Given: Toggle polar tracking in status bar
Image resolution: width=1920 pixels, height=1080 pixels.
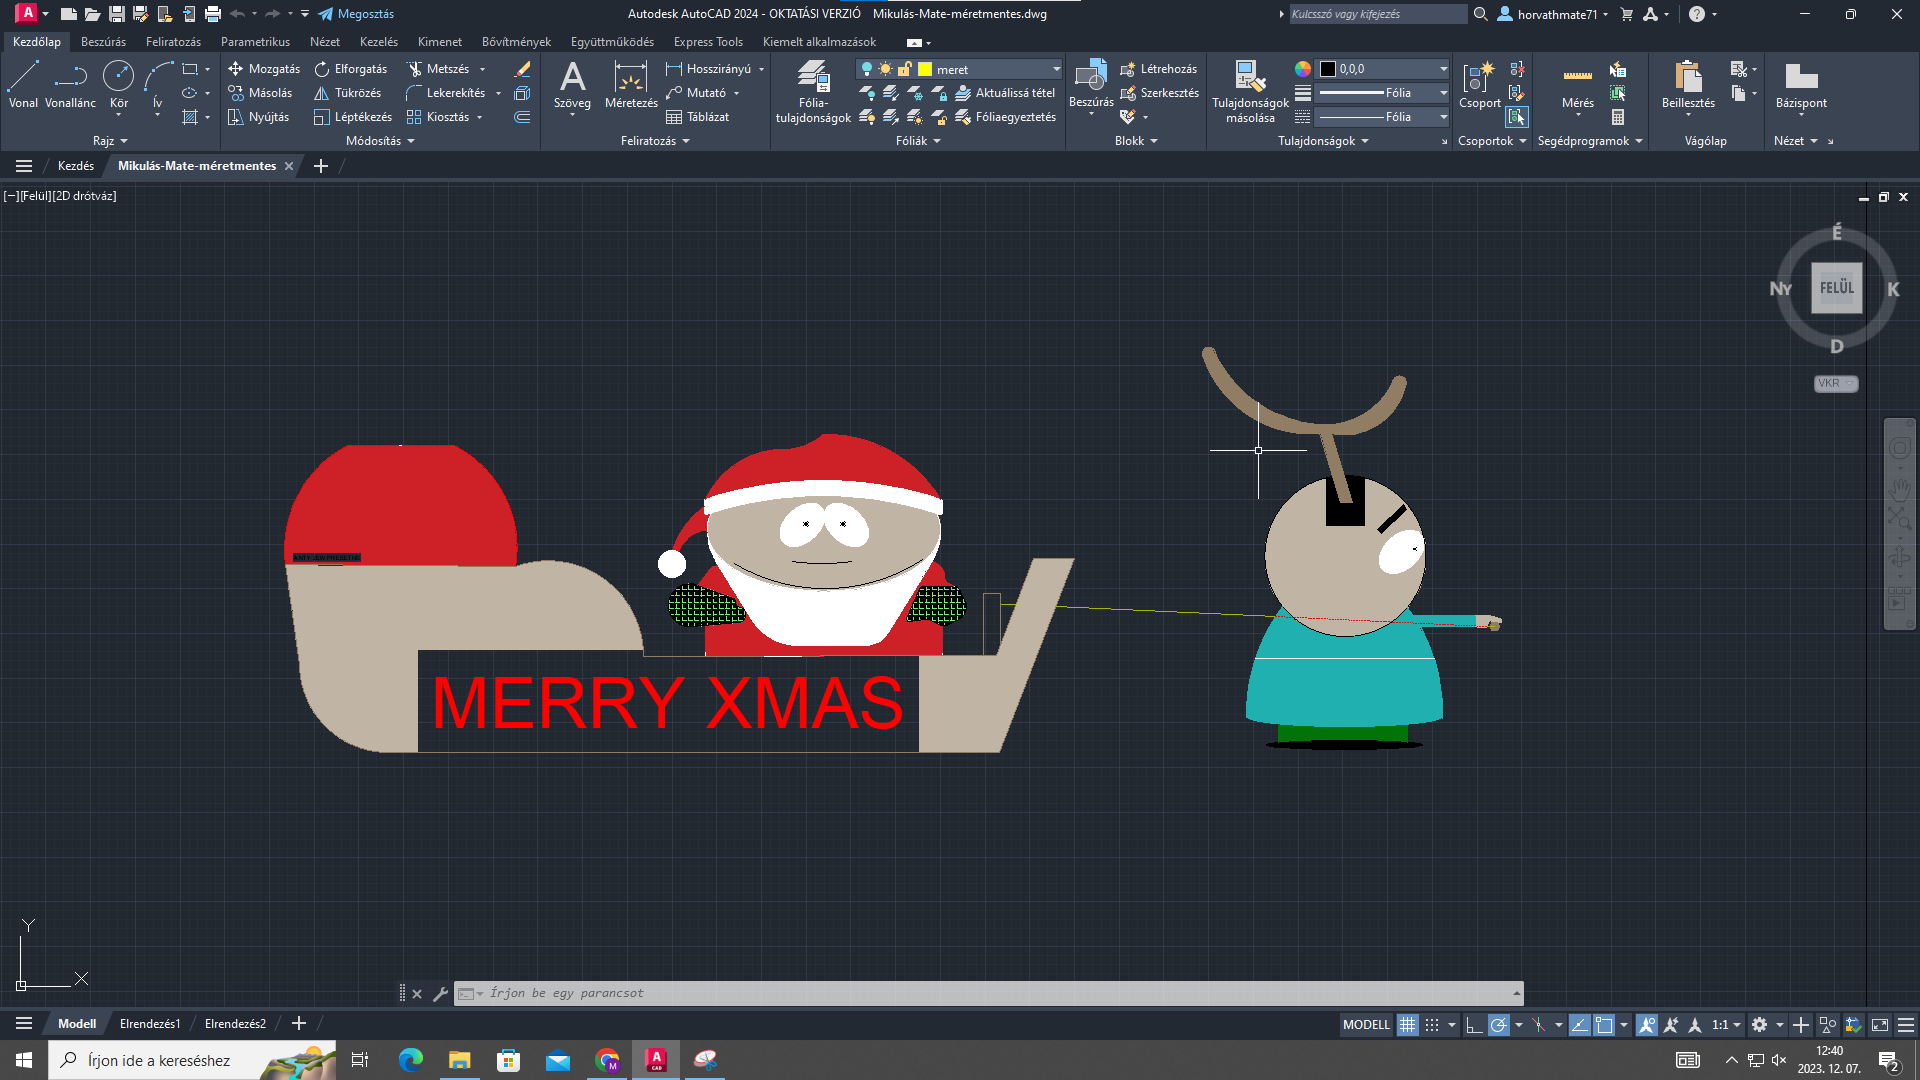Looking at the screenshot, I should click(1498, 1025).
